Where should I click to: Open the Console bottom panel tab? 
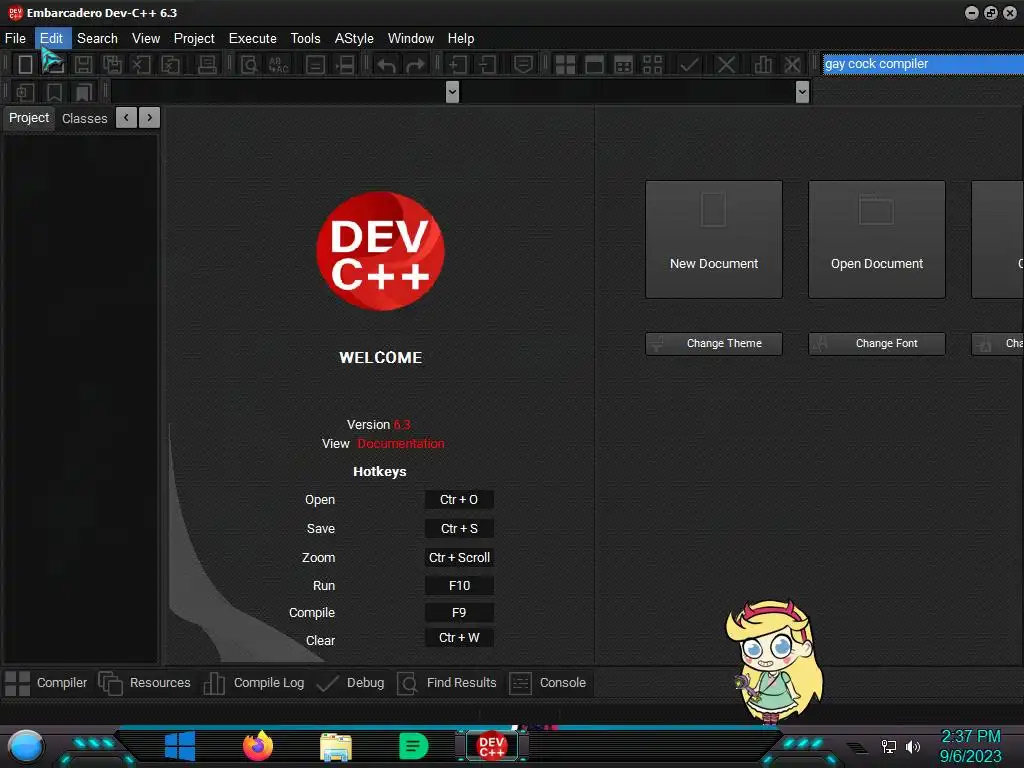548,683
